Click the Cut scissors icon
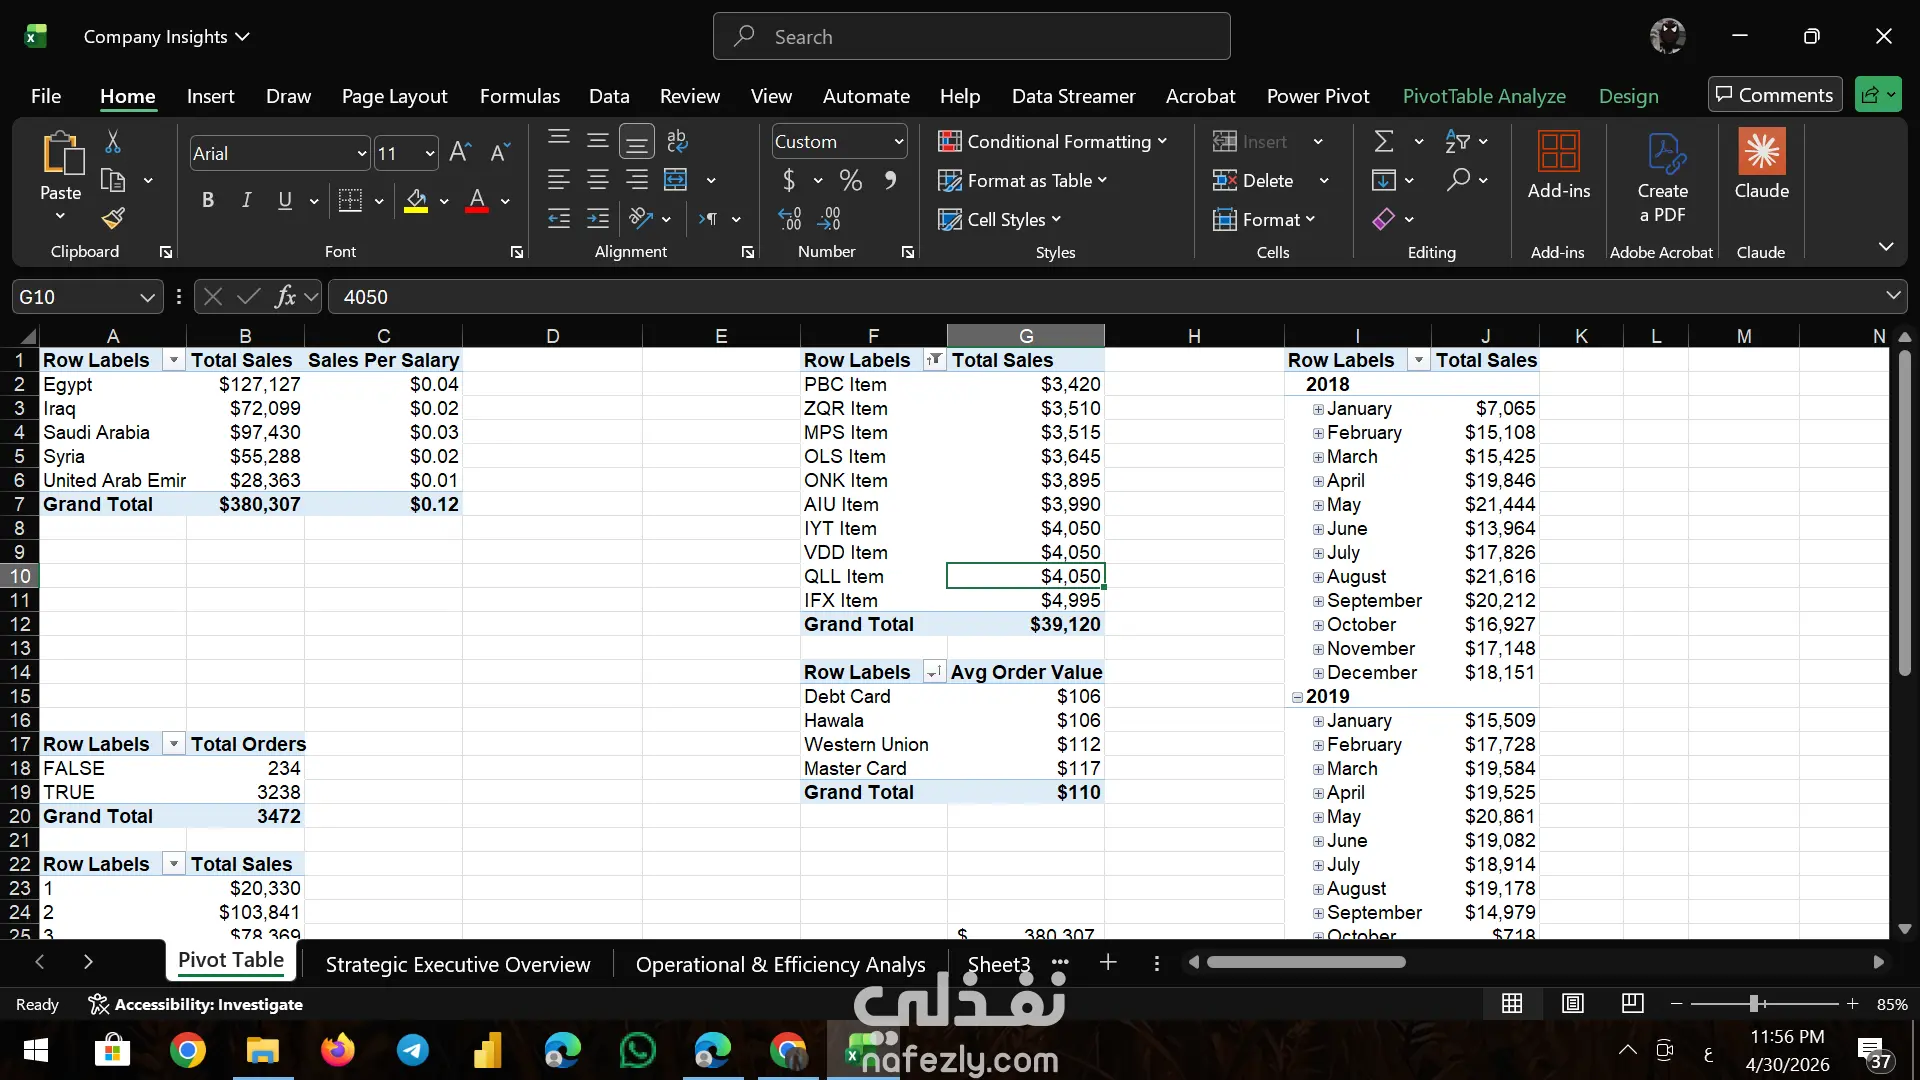1920x1080 pixels. tap(113, 142)
